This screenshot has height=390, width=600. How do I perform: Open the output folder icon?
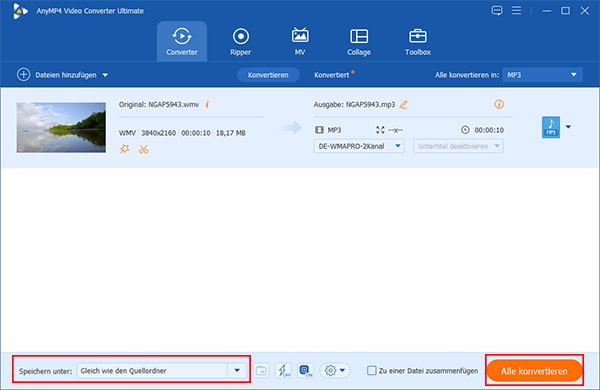coord(261,370)
